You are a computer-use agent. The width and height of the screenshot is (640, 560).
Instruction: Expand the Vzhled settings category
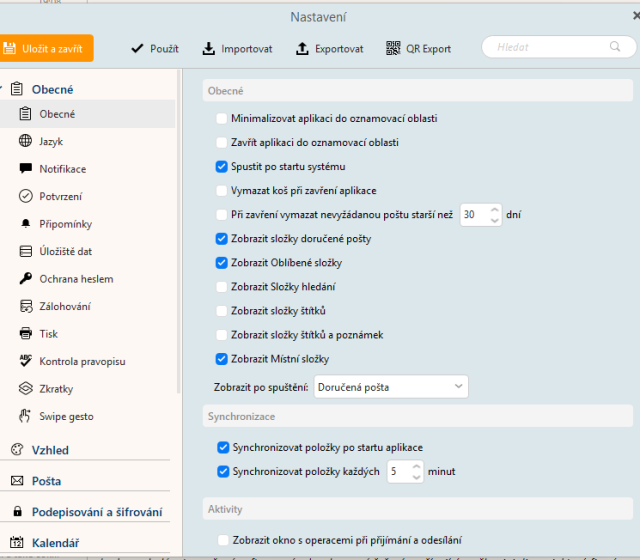(50, 450)
